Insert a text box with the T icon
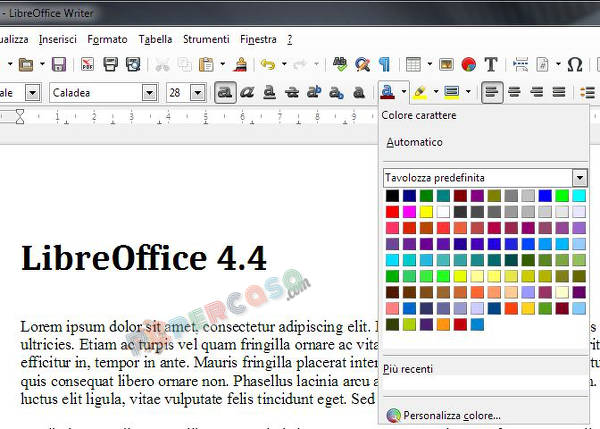This screenshot has width=600, height=429. tap(491, 64)
